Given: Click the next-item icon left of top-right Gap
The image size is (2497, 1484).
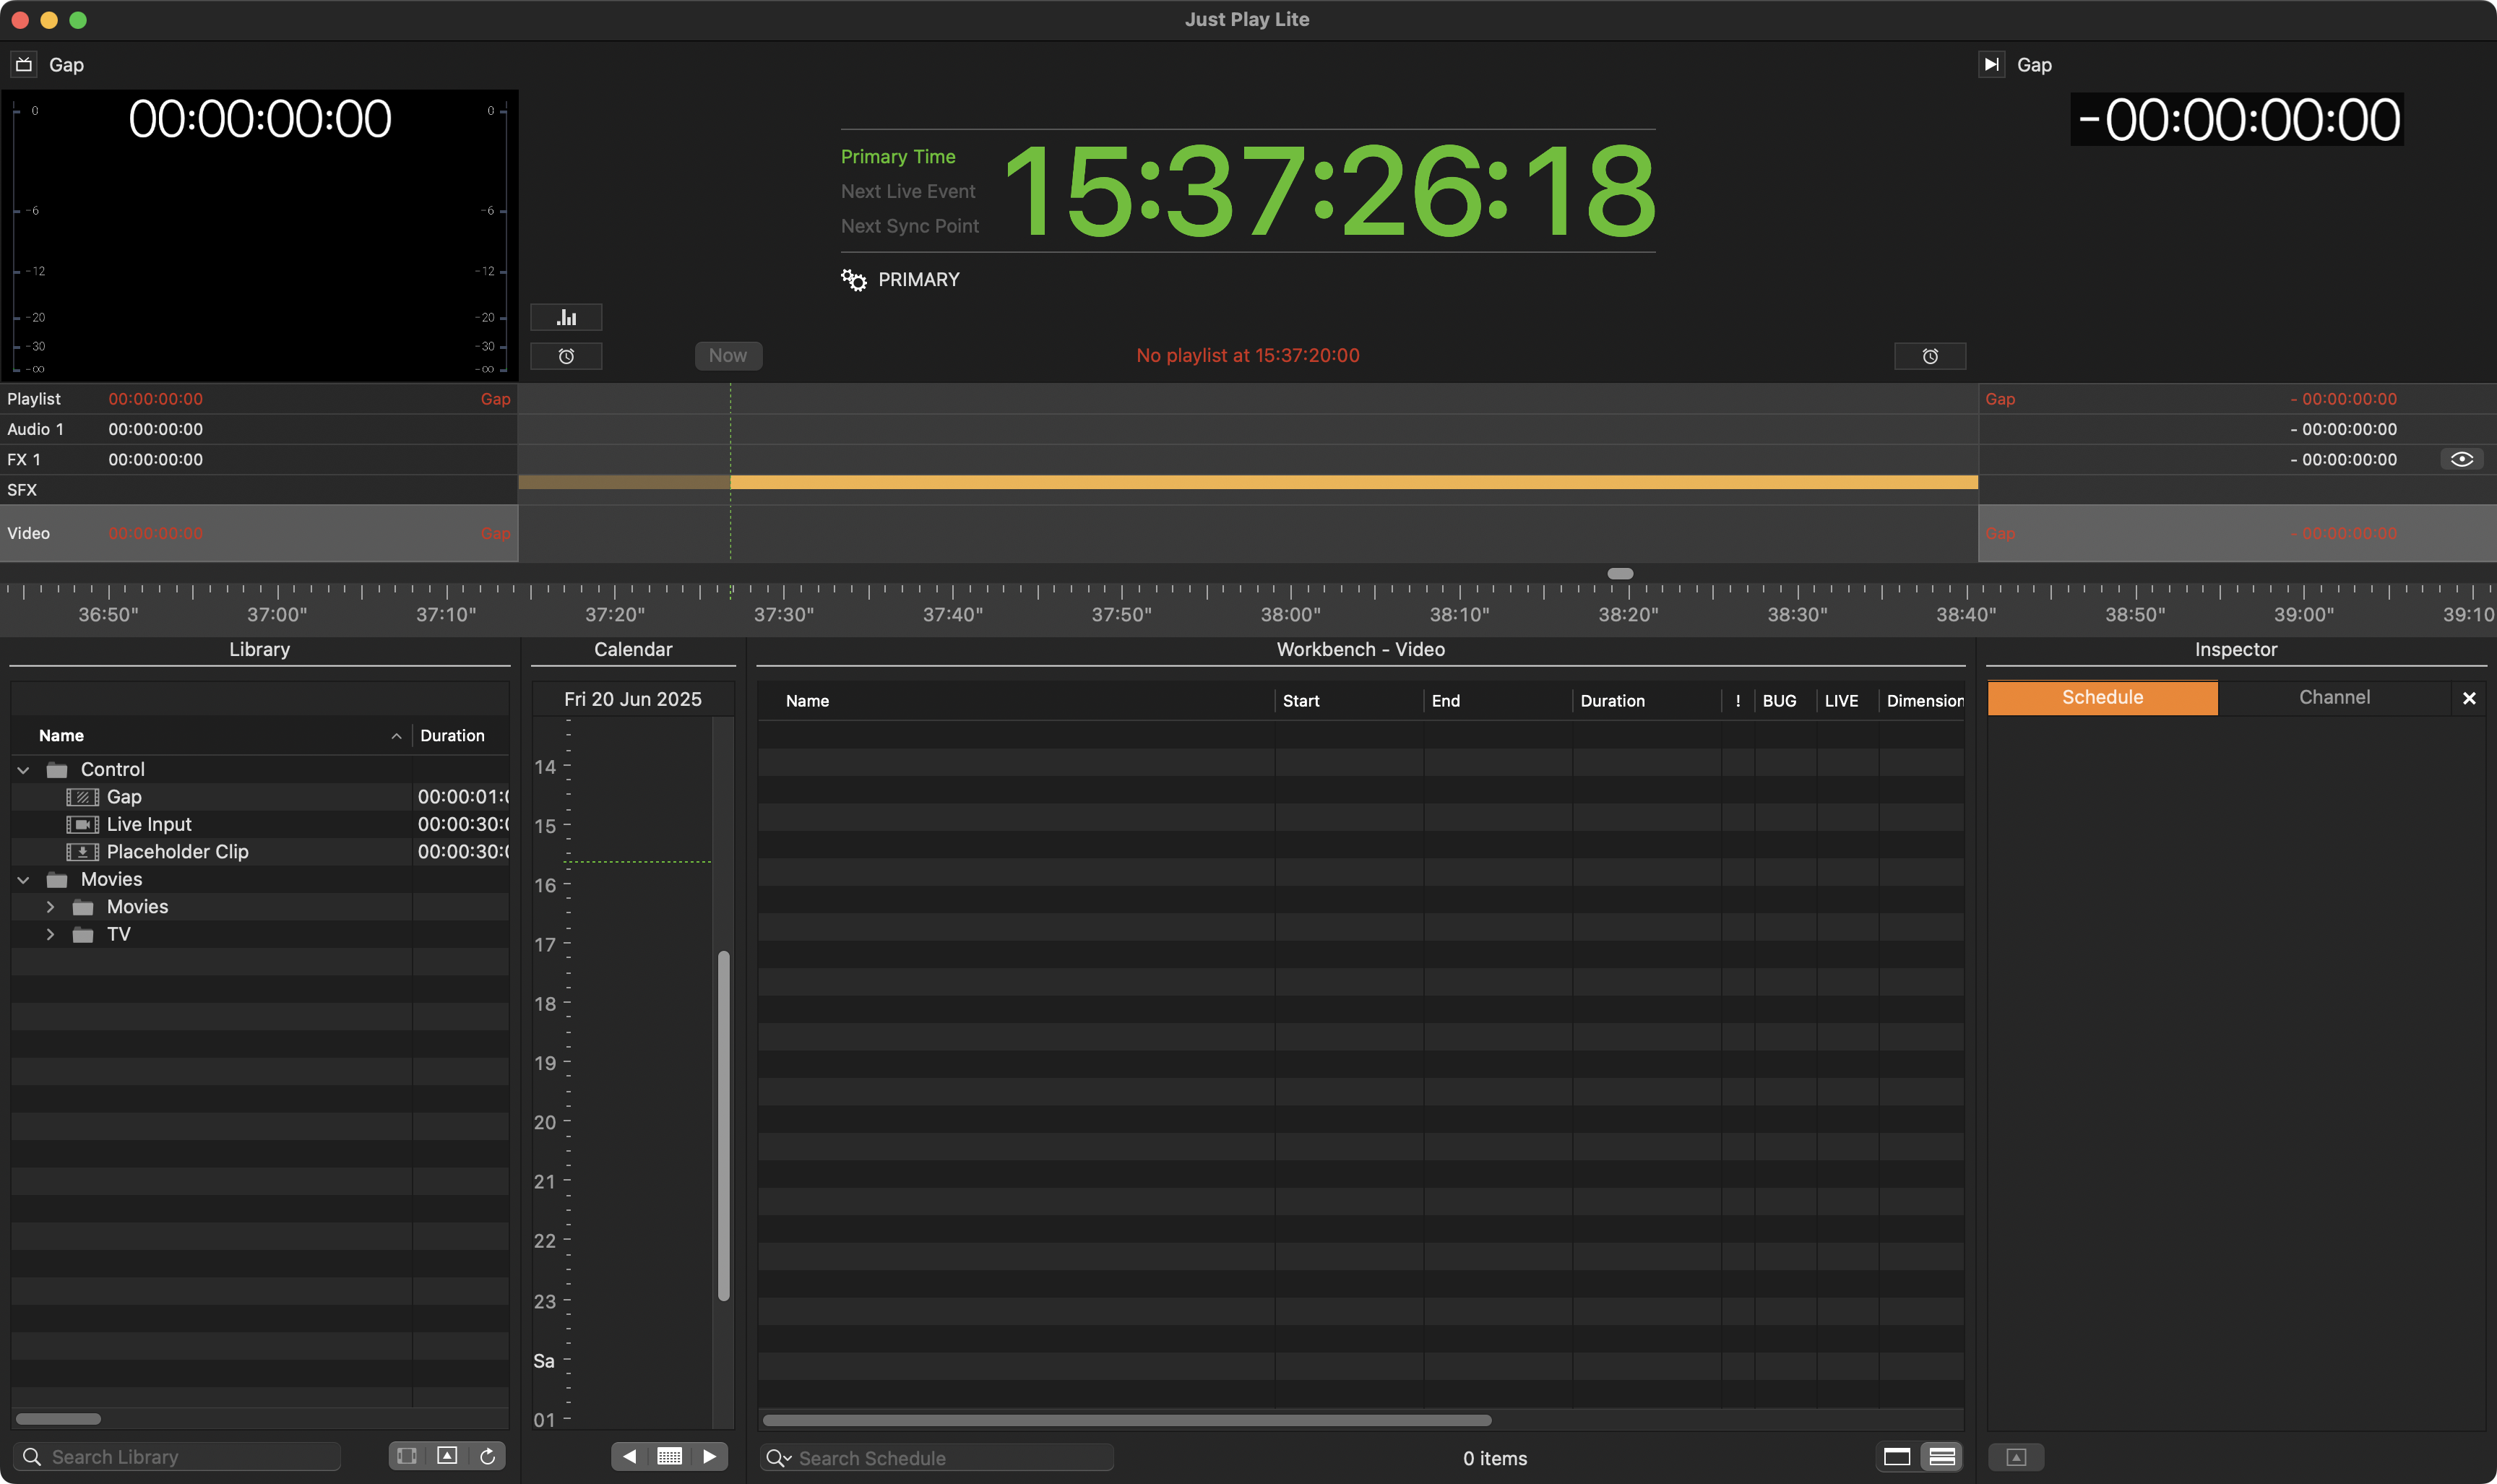Looking at the screenshot, I should pos(1991,64).
